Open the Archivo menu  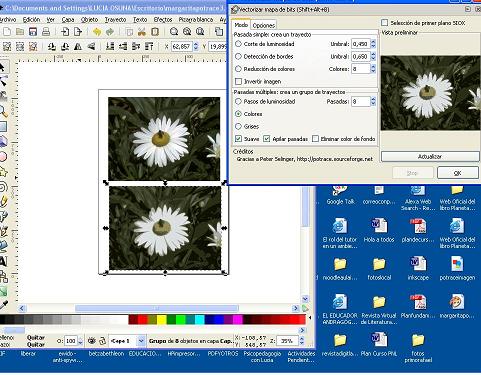coord(8,20)
